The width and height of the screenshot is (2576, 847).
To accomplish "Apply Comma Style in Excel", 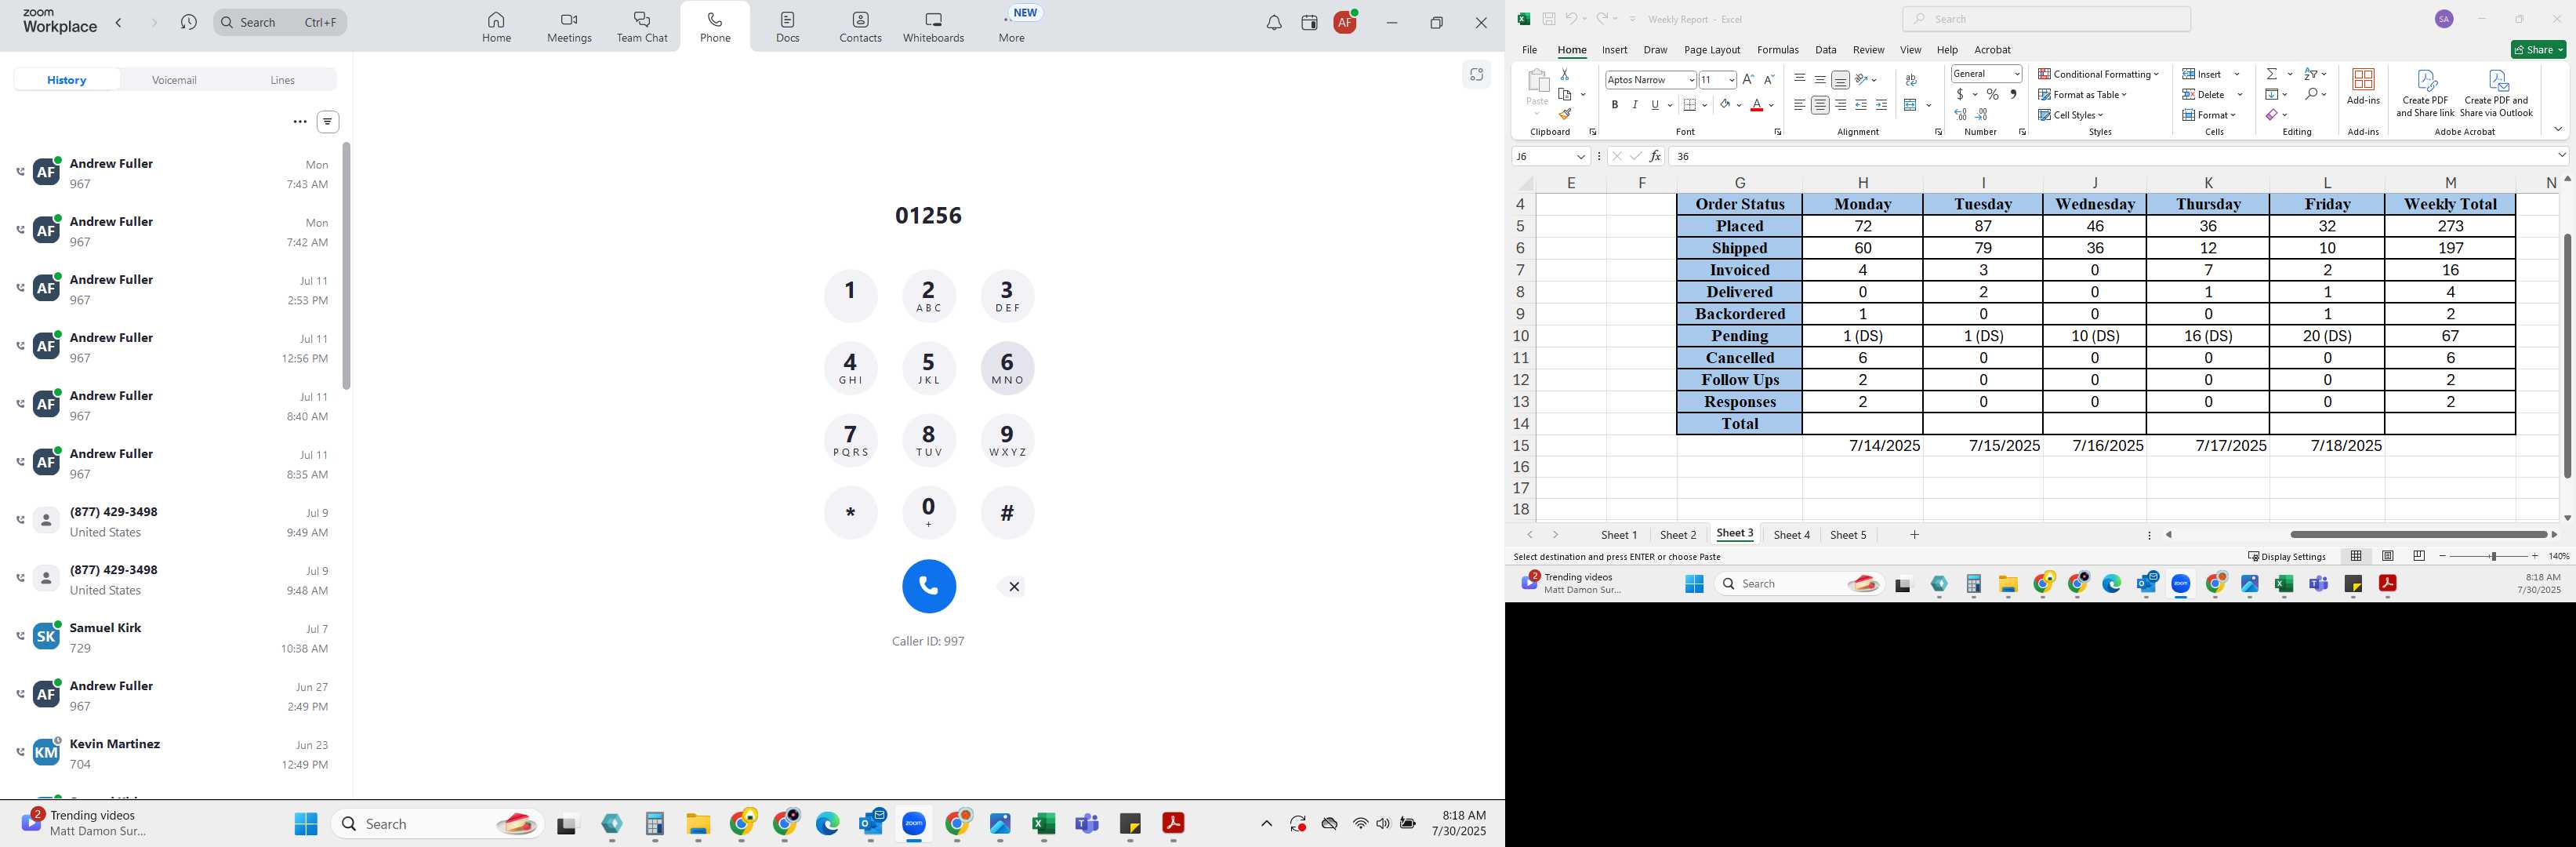I will pyautogui.click(x=2013, y=94).
